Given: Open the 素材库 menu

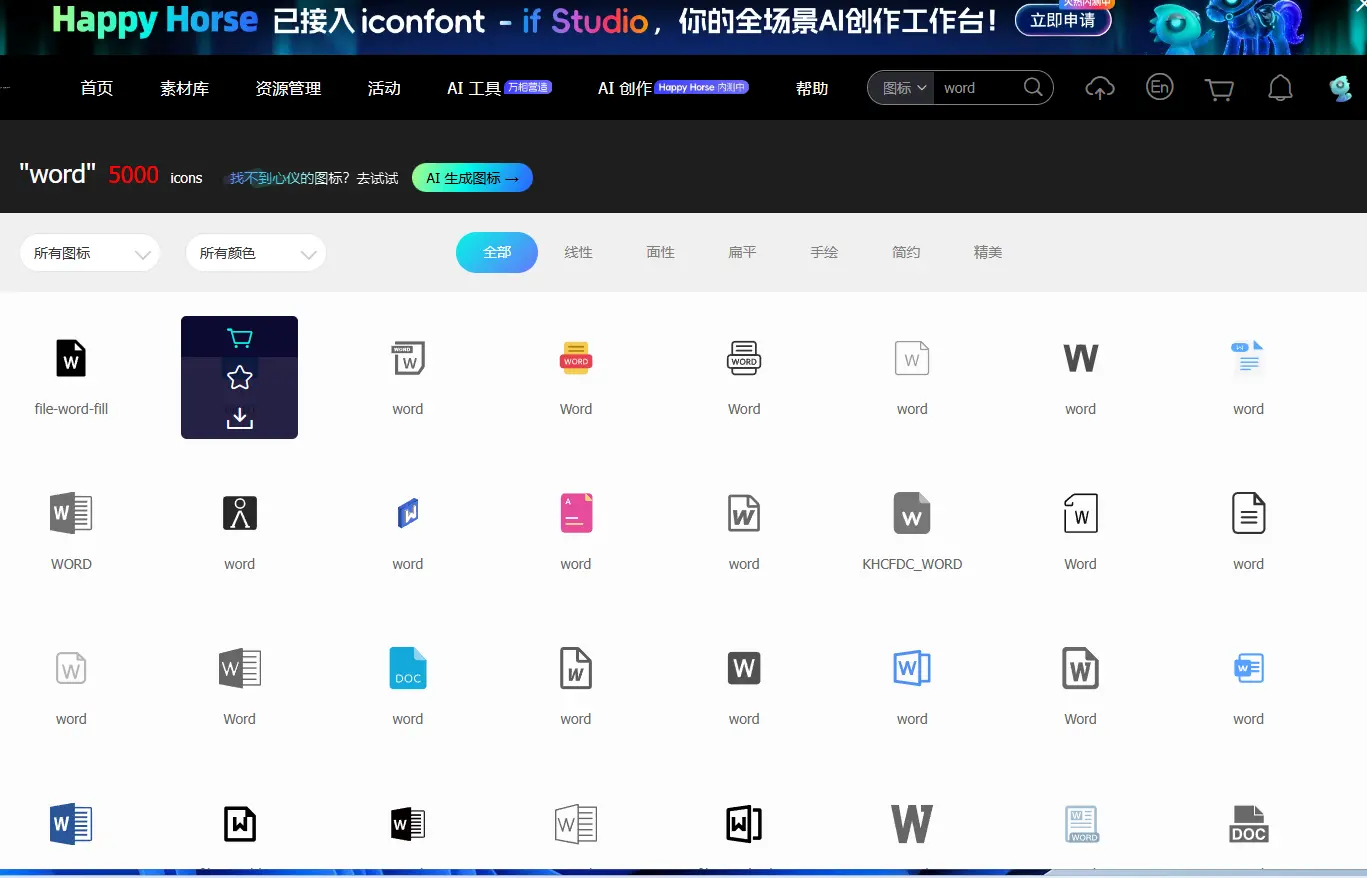Looking at the screenshot, I should coord(184,88).
